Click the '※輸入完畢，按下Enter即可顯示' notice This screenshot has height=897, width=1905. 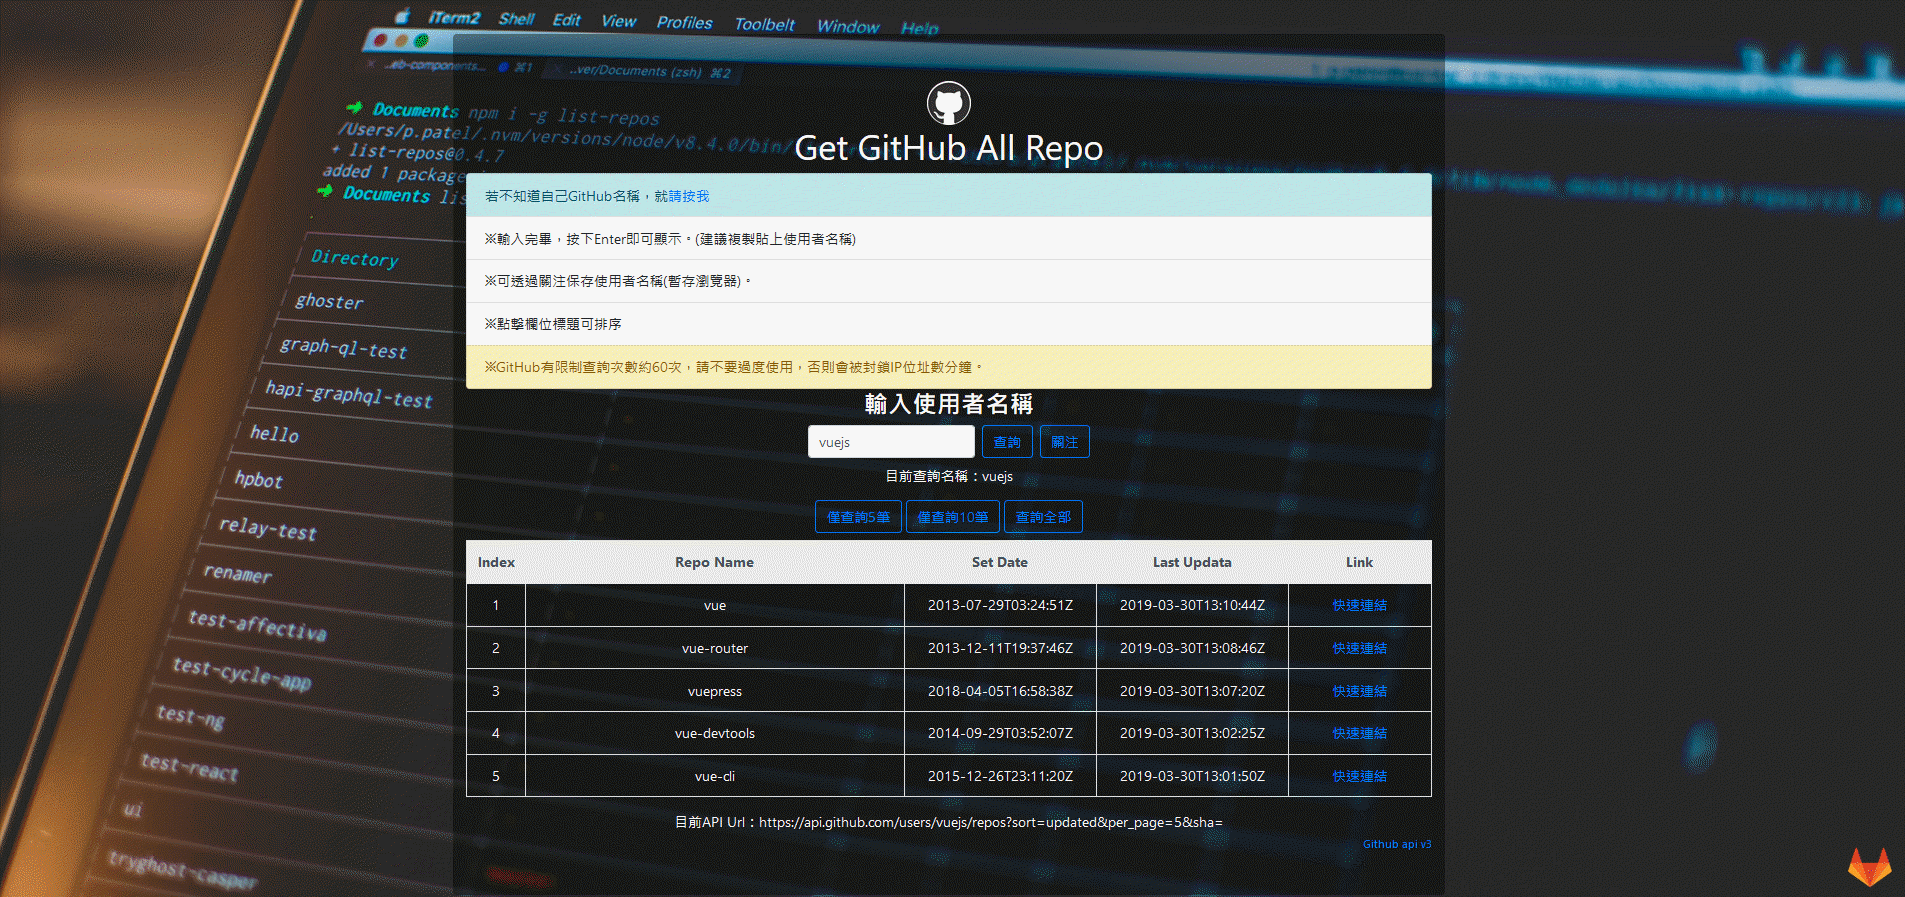tap(948, 239)
